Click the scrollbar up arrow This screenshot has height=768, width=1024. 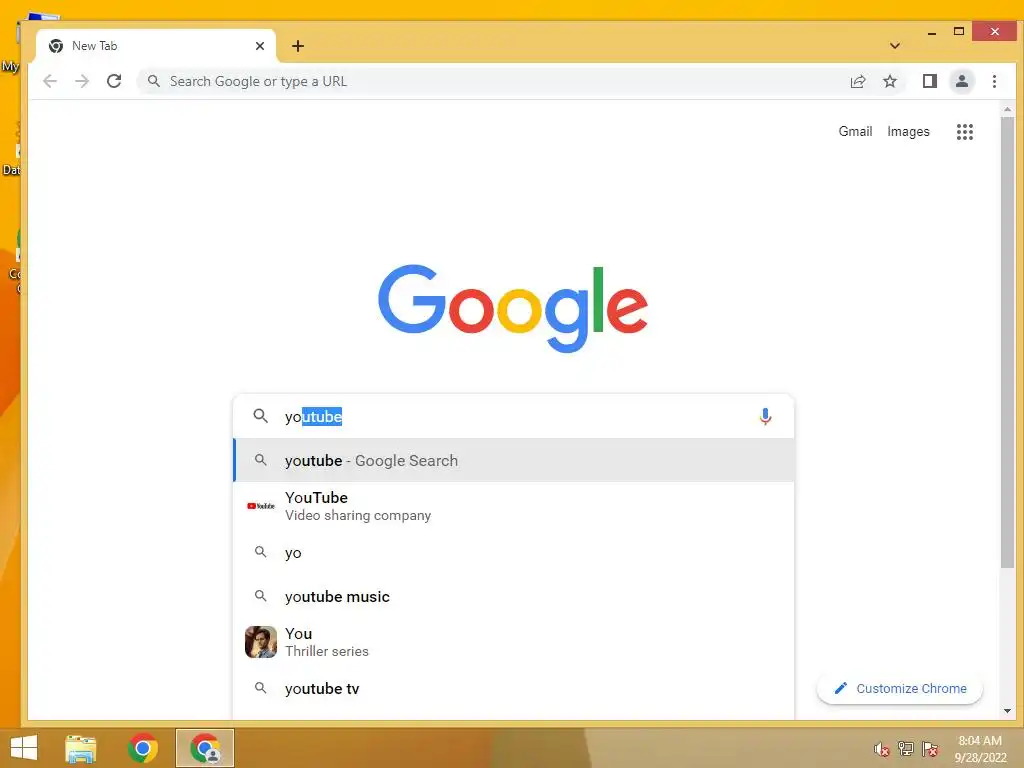1007,110
